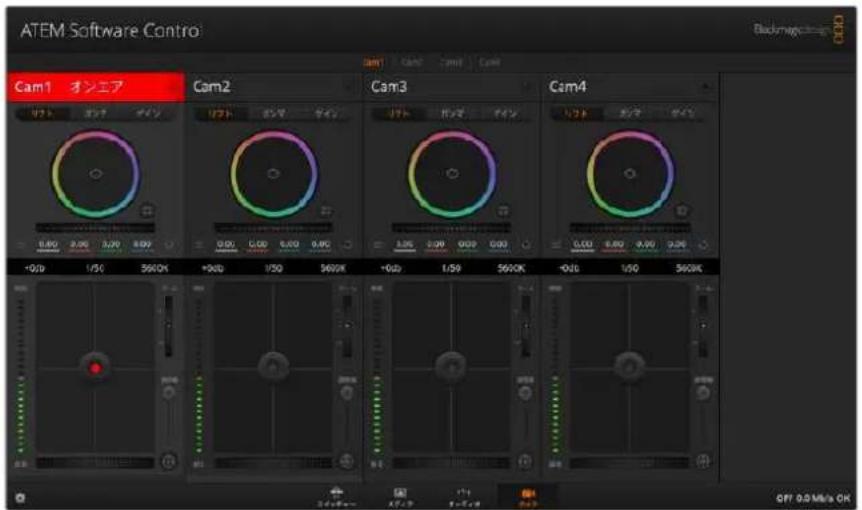Expand the Cam4 header dropdown arrow
Image resolution: width=862 pixels, height=510 pixels.
pos(705,87)
